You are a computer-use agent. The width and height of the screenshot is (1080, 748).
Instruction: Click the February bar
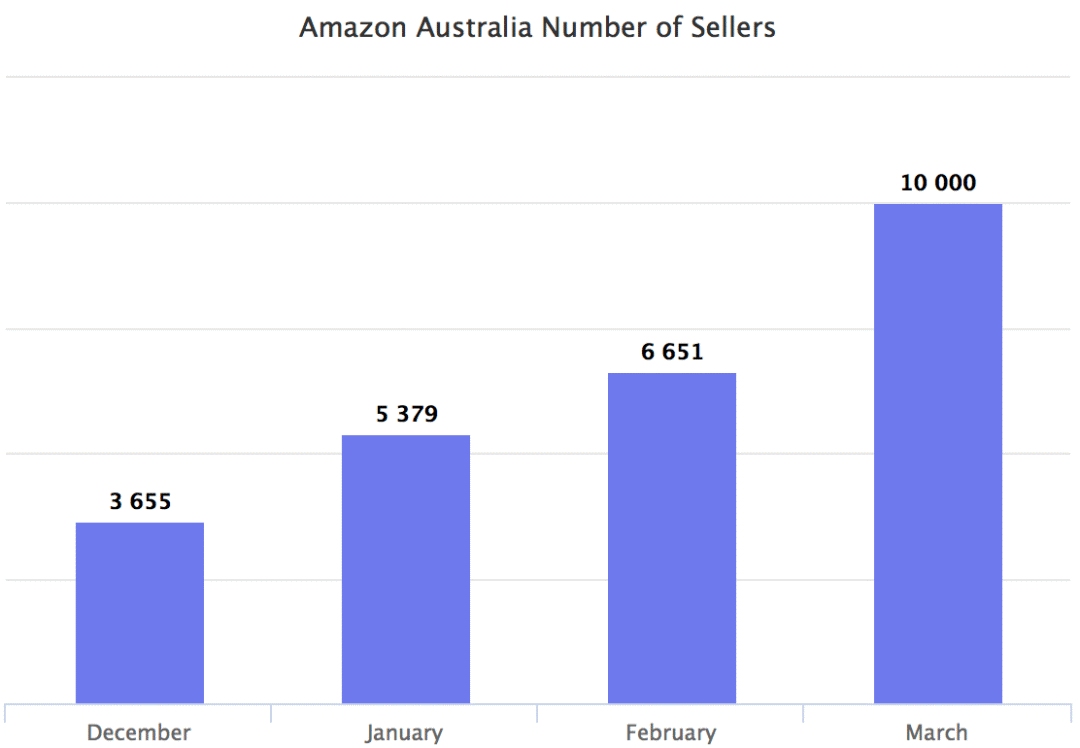pos(672,537)
